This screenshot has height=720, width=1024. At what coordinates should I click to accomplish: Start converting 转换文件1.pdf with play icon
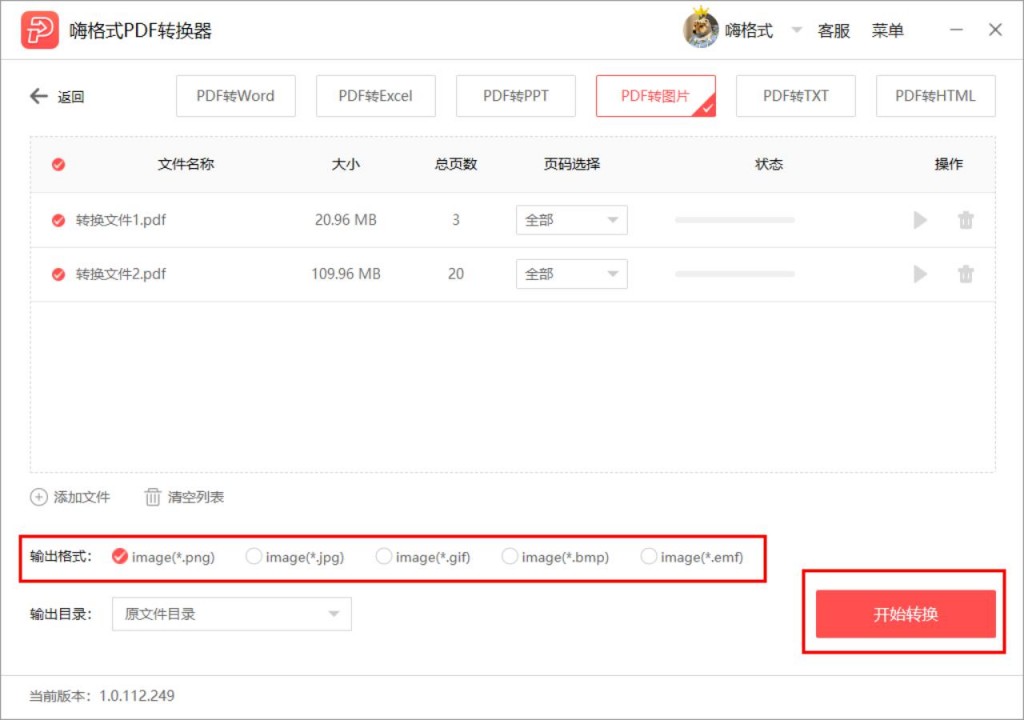[920, 220]
